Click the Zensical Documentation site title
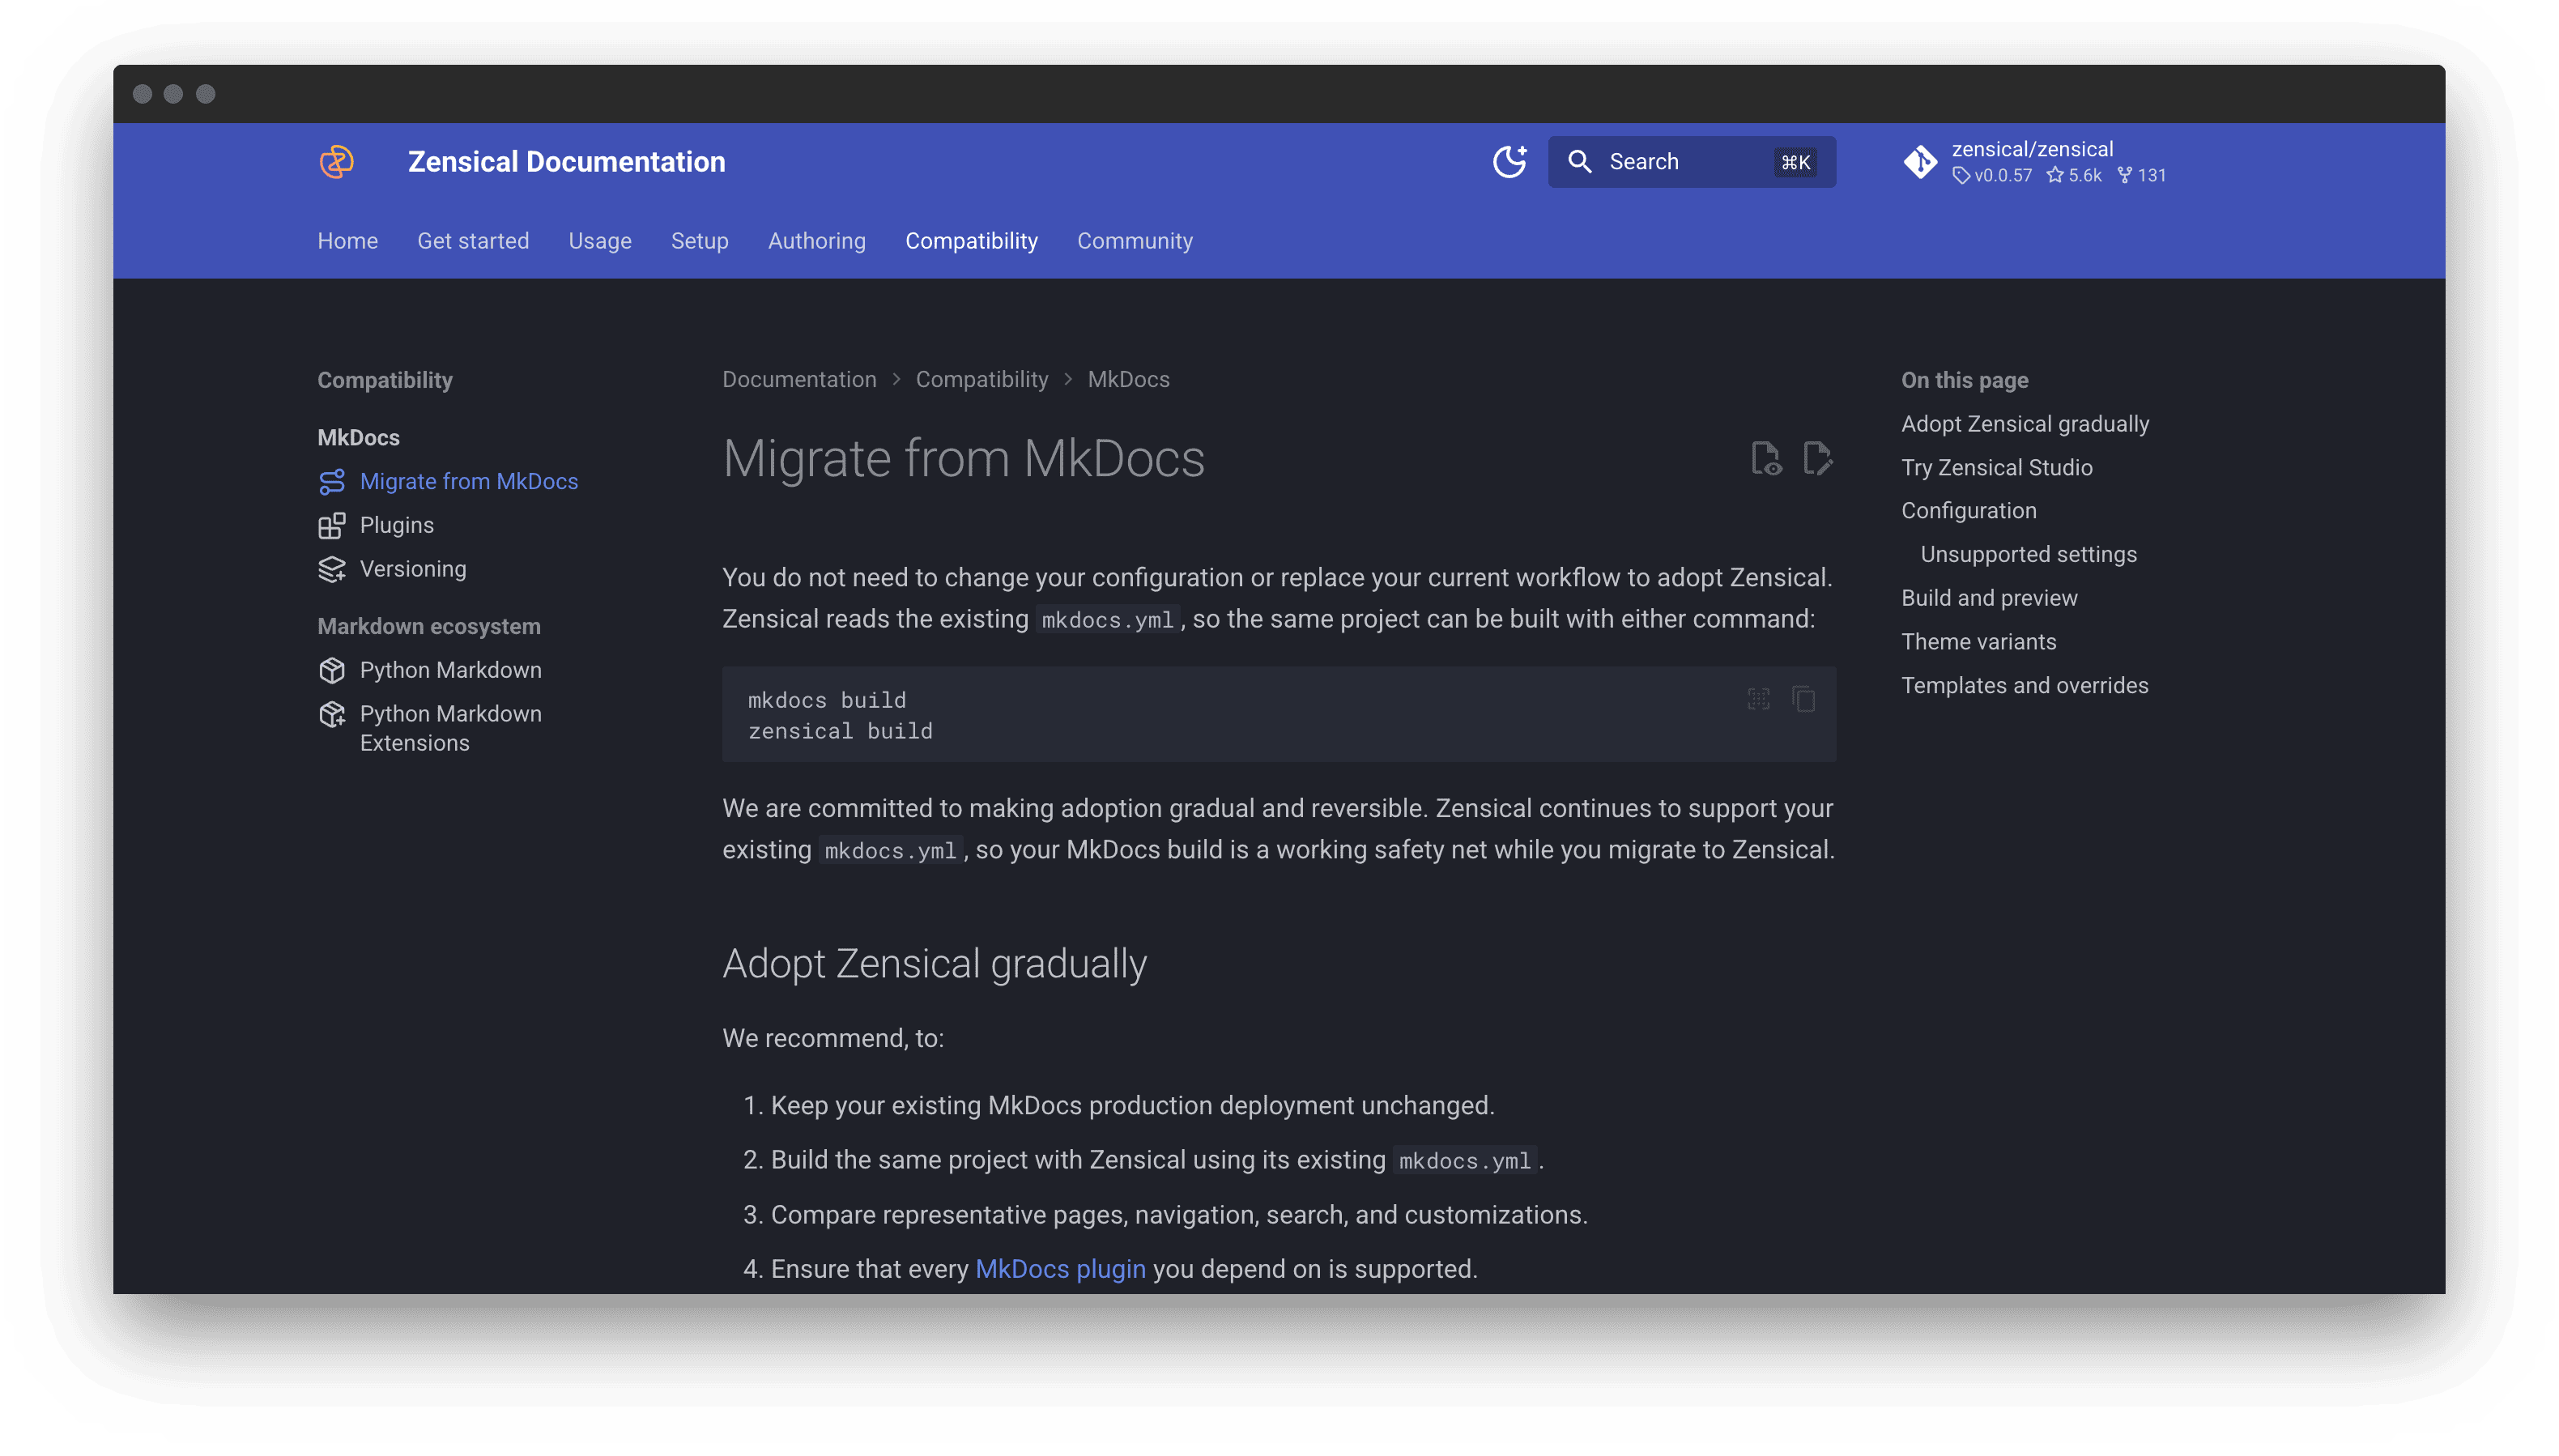 [x=566, y=161]
